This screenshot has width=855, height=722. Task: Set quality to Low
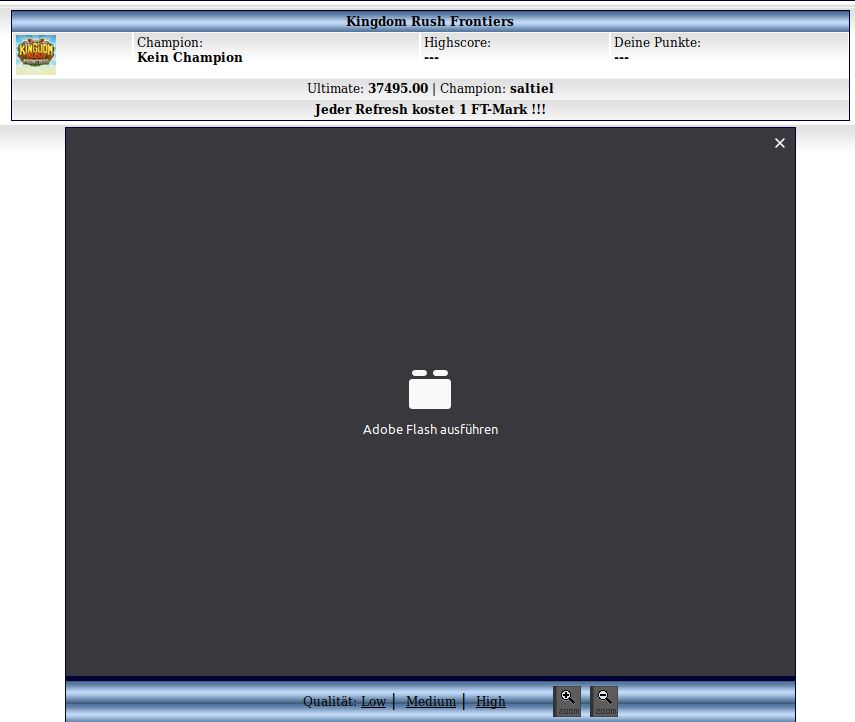[x=373, y=702]
